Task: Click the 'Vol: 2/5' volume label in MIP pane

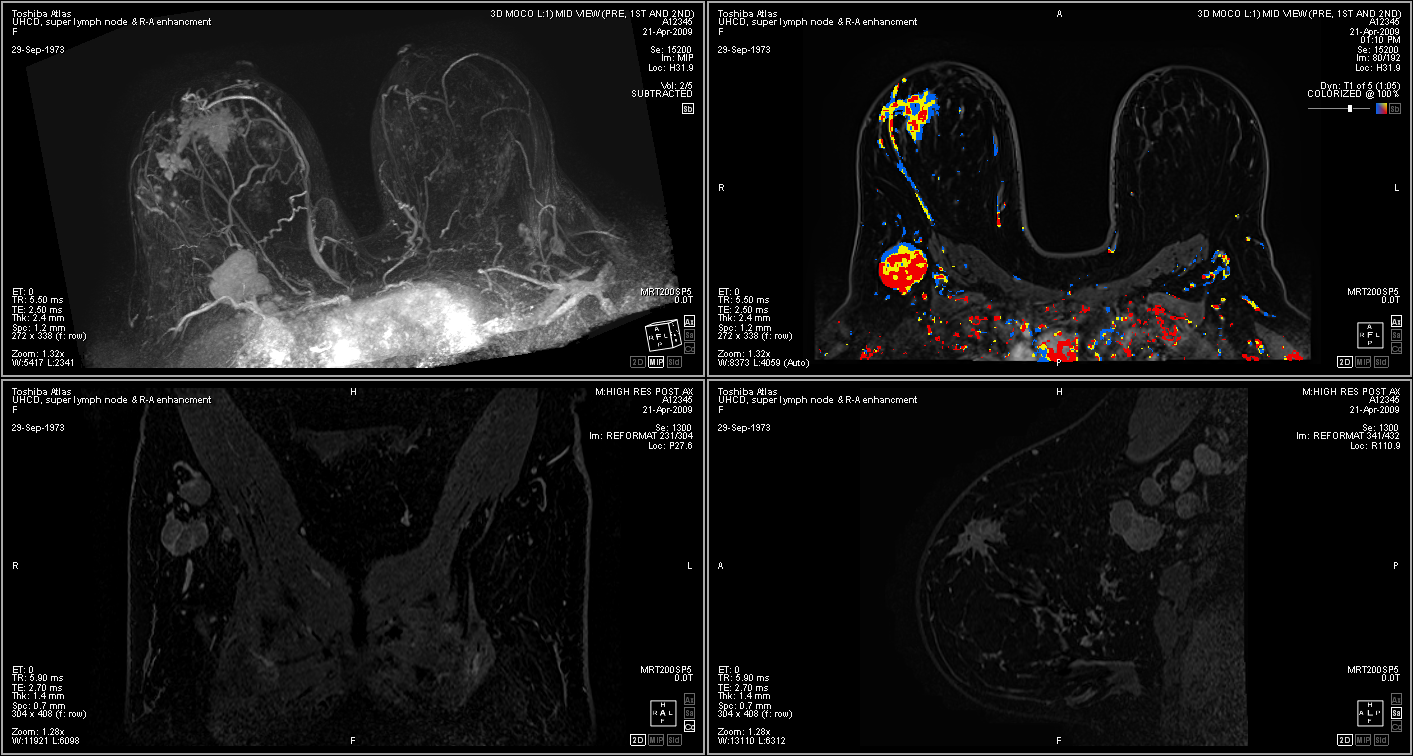Action: 678,85
